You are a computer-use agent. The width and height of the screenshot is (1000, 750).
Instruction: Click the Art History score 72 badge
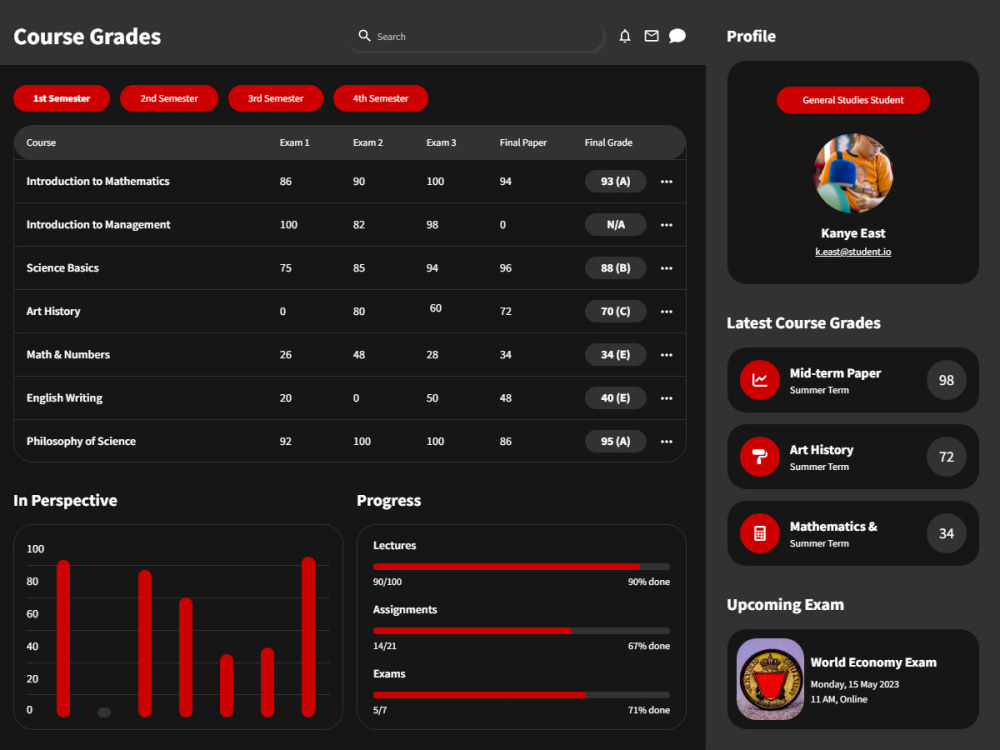click(946, 457)
